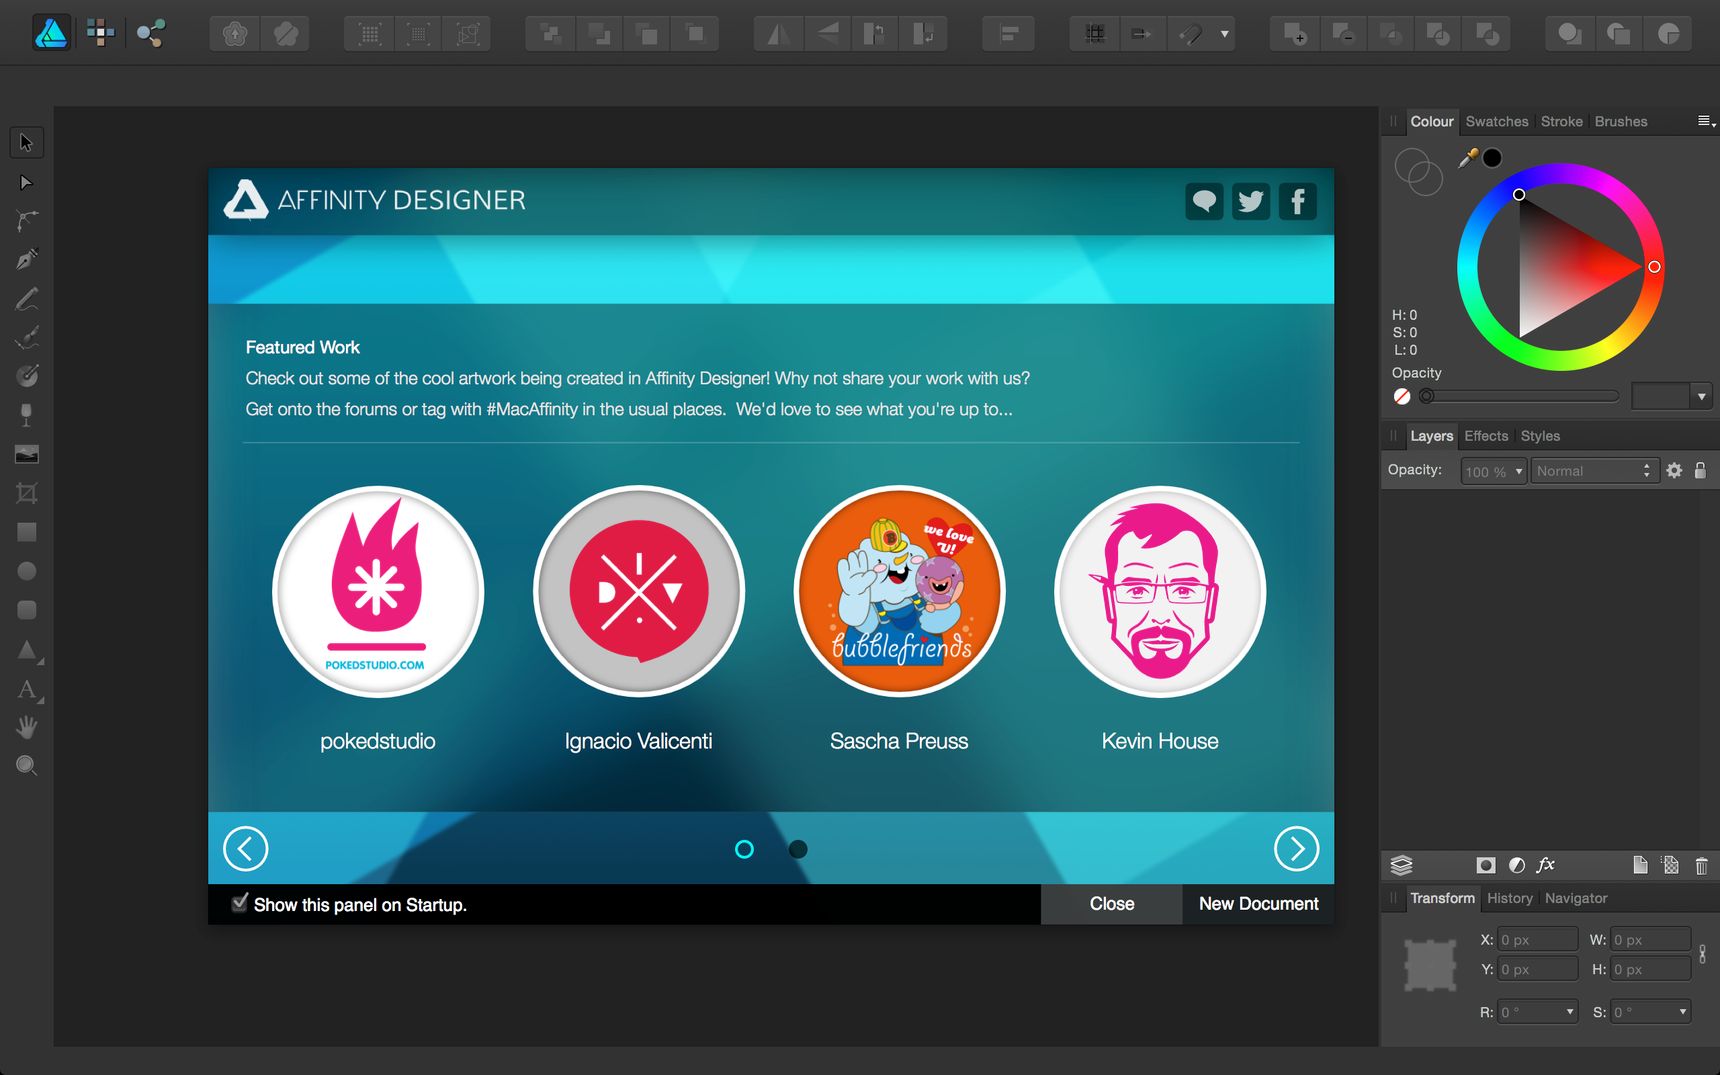Open the Twitter link icon
This screenshot has width=1720, height=1075.
(1251, 201)
